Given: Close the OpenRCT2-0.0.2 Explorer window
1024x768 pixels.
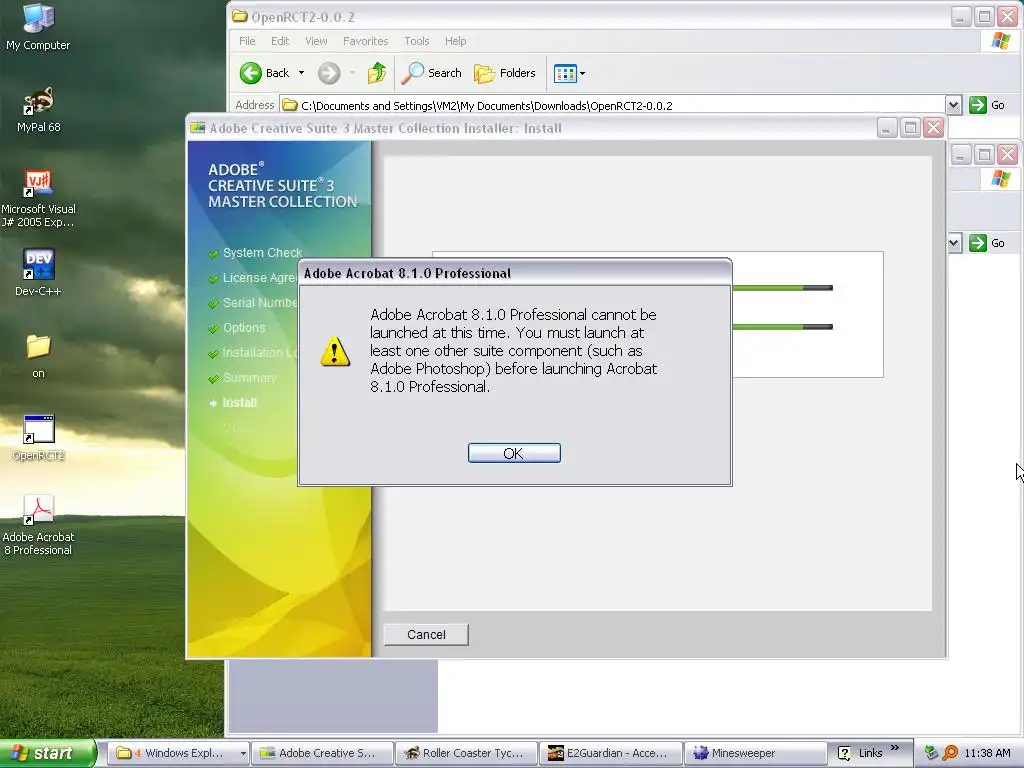Looking at the screenshot, I should point(1008,16).
